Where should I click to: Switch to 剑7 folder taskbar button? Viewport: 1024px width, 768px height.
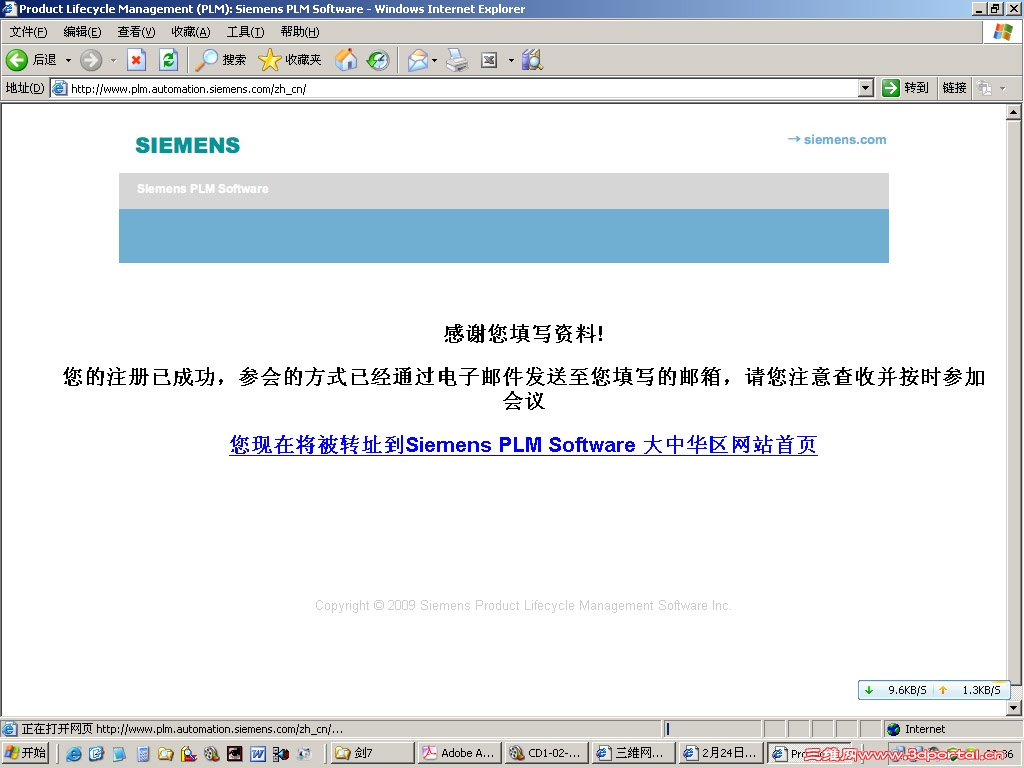[372, 753]
